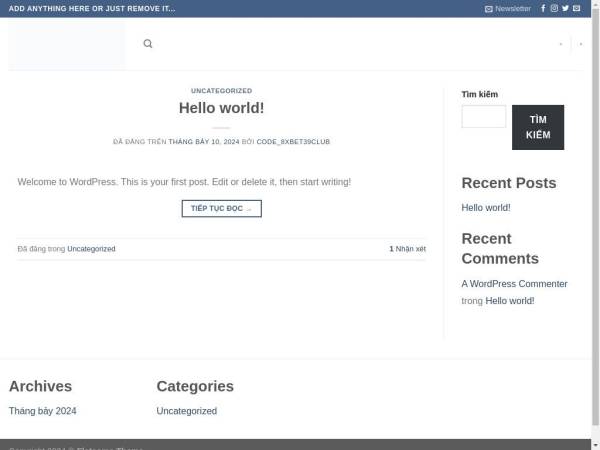Screen dimensions: 600x450
Task: Focus the Tìm kiếm search input field
Action: [x=483, y=117]
